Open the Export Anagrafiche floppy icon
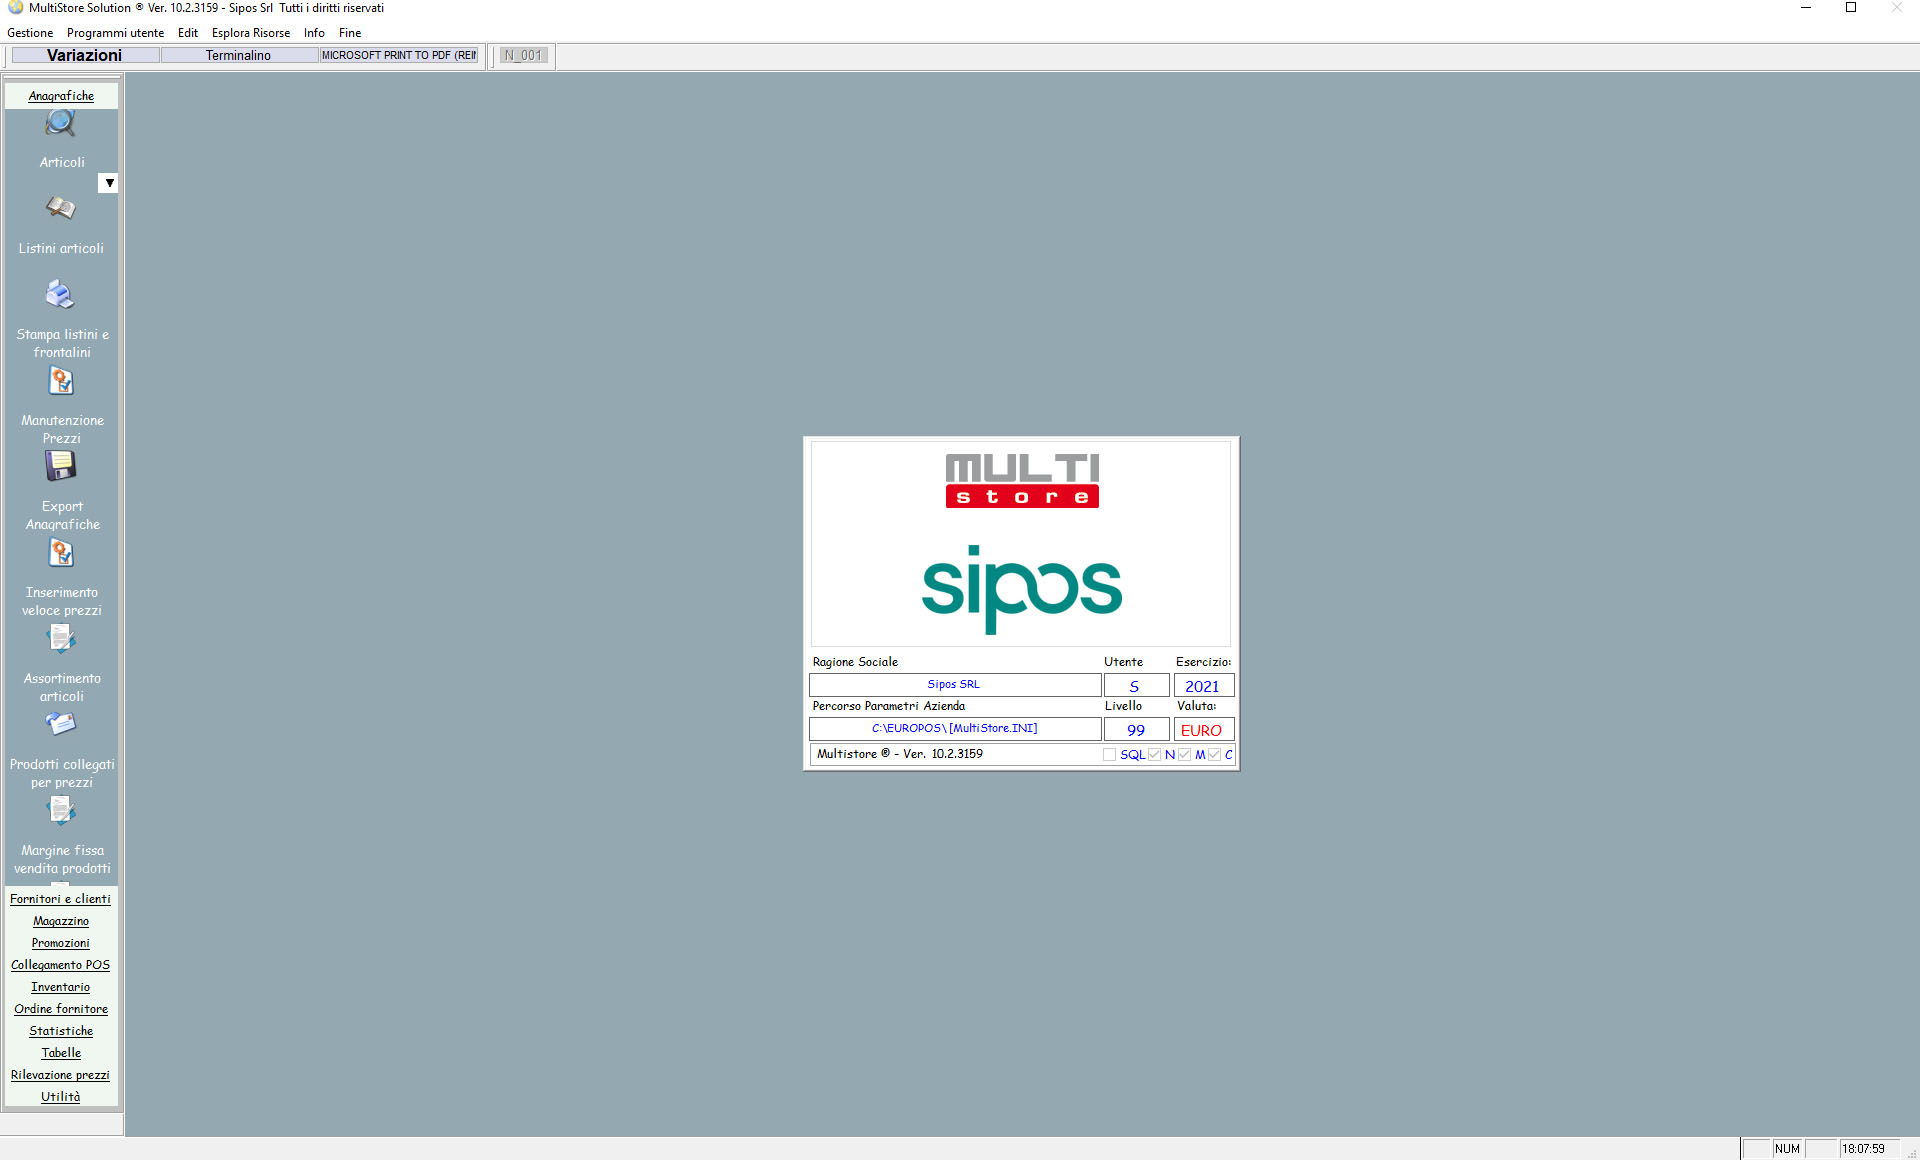Viewport: 1920px width, 1160px height. 61,466
